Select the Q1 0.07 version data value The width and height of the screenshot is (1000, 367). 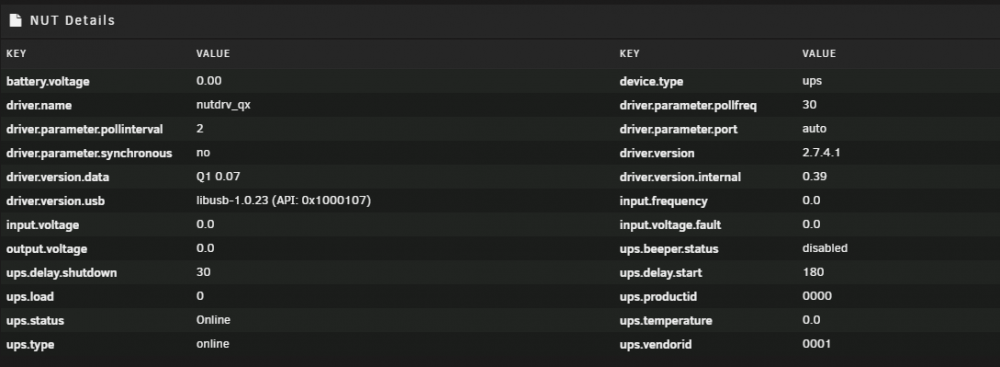click(x=218, y=176)
